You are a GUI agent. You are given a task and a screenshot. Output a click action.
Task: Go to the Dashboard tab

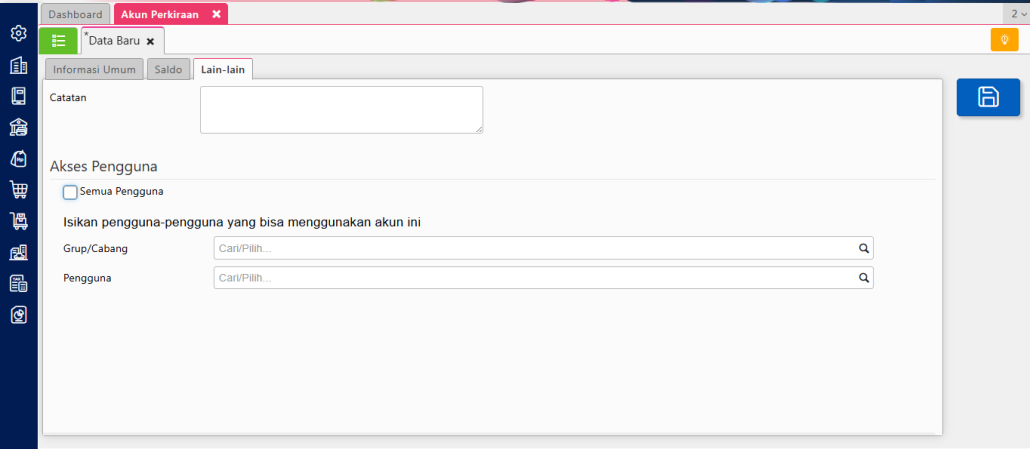point(76,14)
